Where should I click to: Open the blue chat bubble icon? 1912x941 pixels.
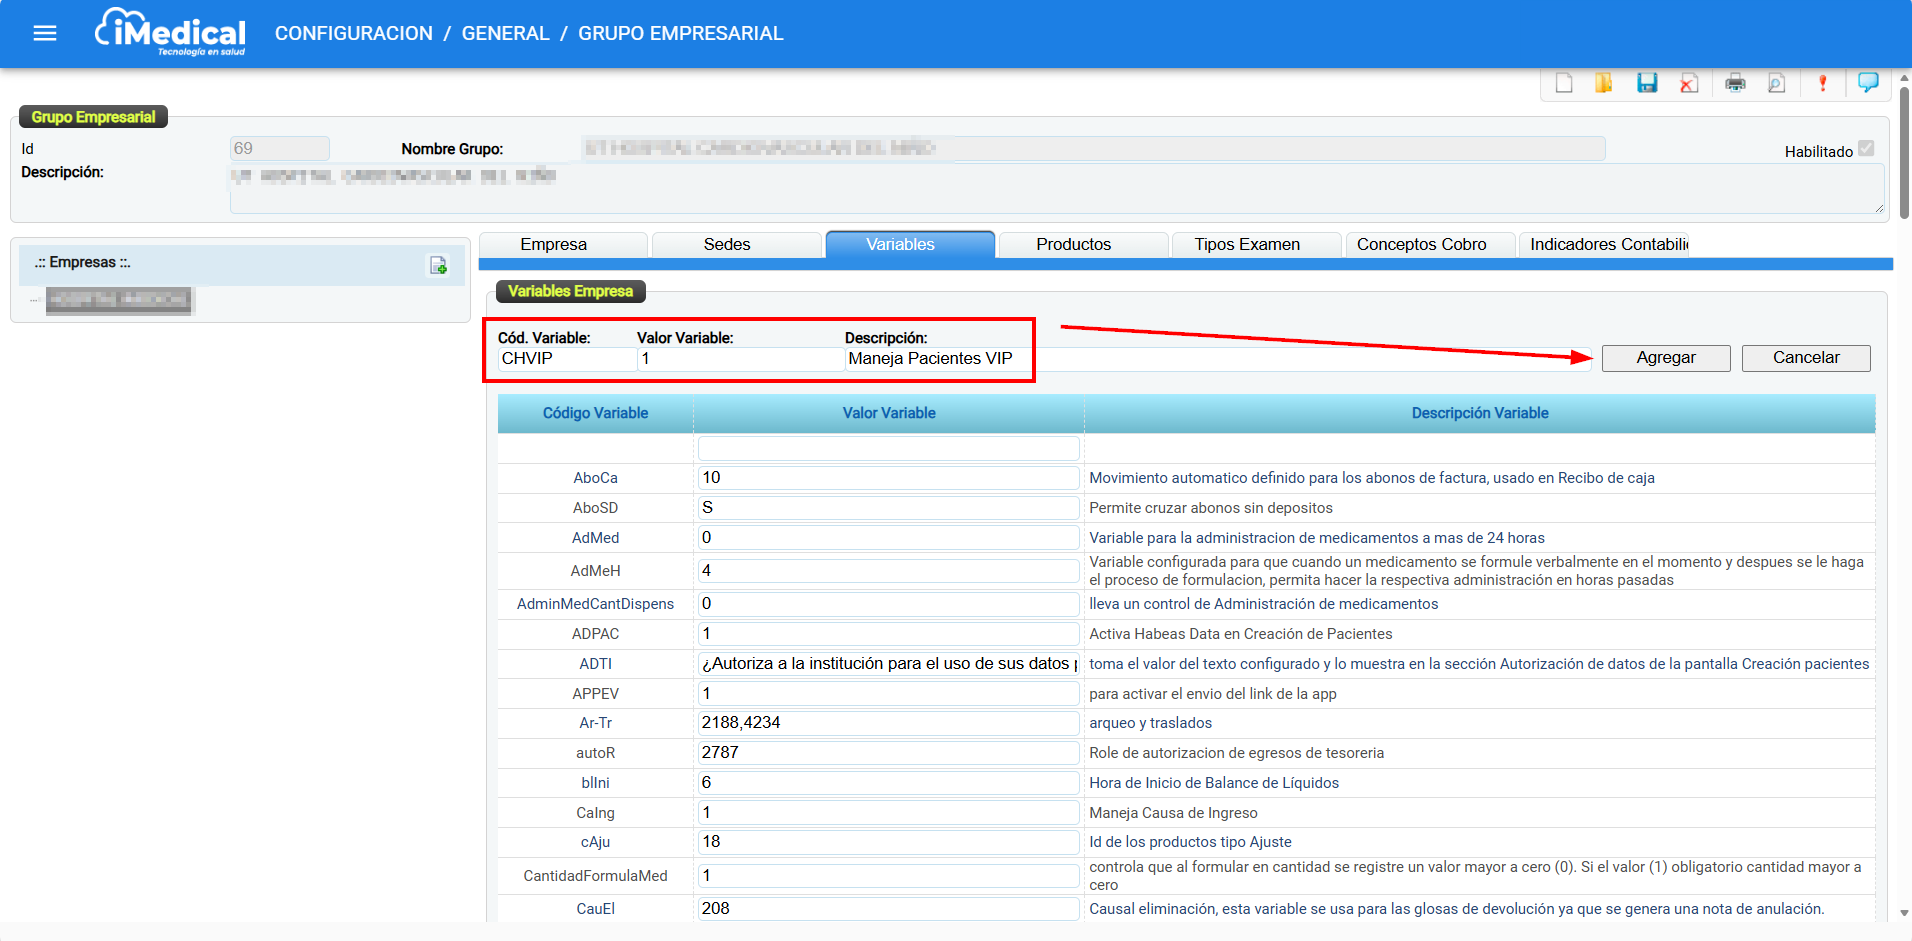pos(1867,82)
